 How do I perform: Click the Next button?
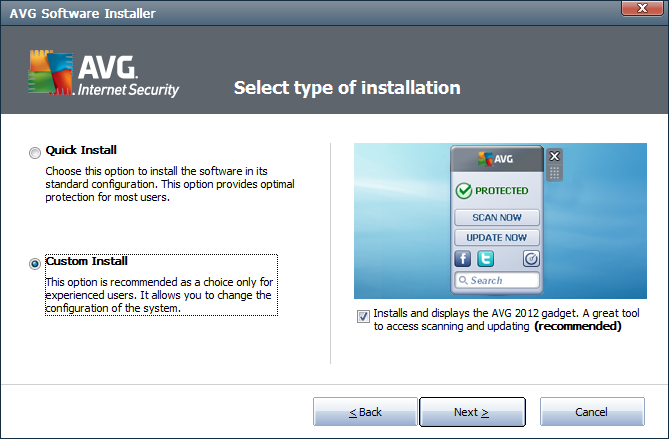(472, 412)
